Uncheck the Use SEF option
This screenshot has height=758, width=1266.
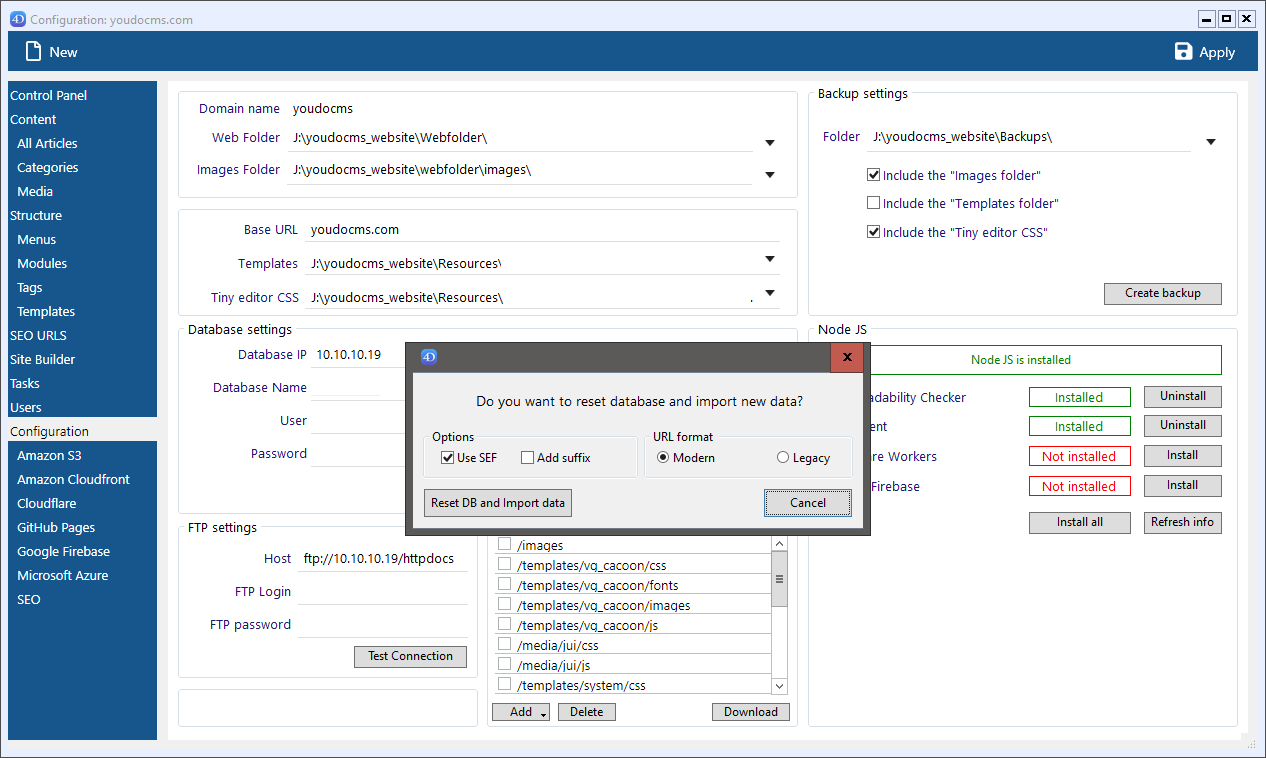(x=448, y=458)
